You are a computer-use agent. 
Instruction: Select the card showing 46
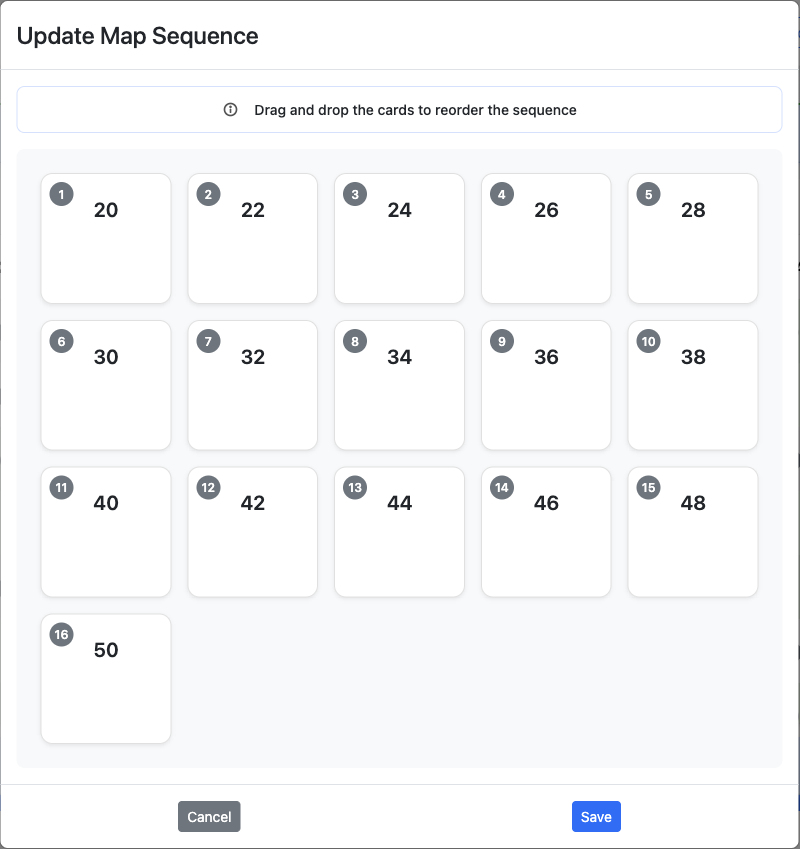(x=546, y=531)
